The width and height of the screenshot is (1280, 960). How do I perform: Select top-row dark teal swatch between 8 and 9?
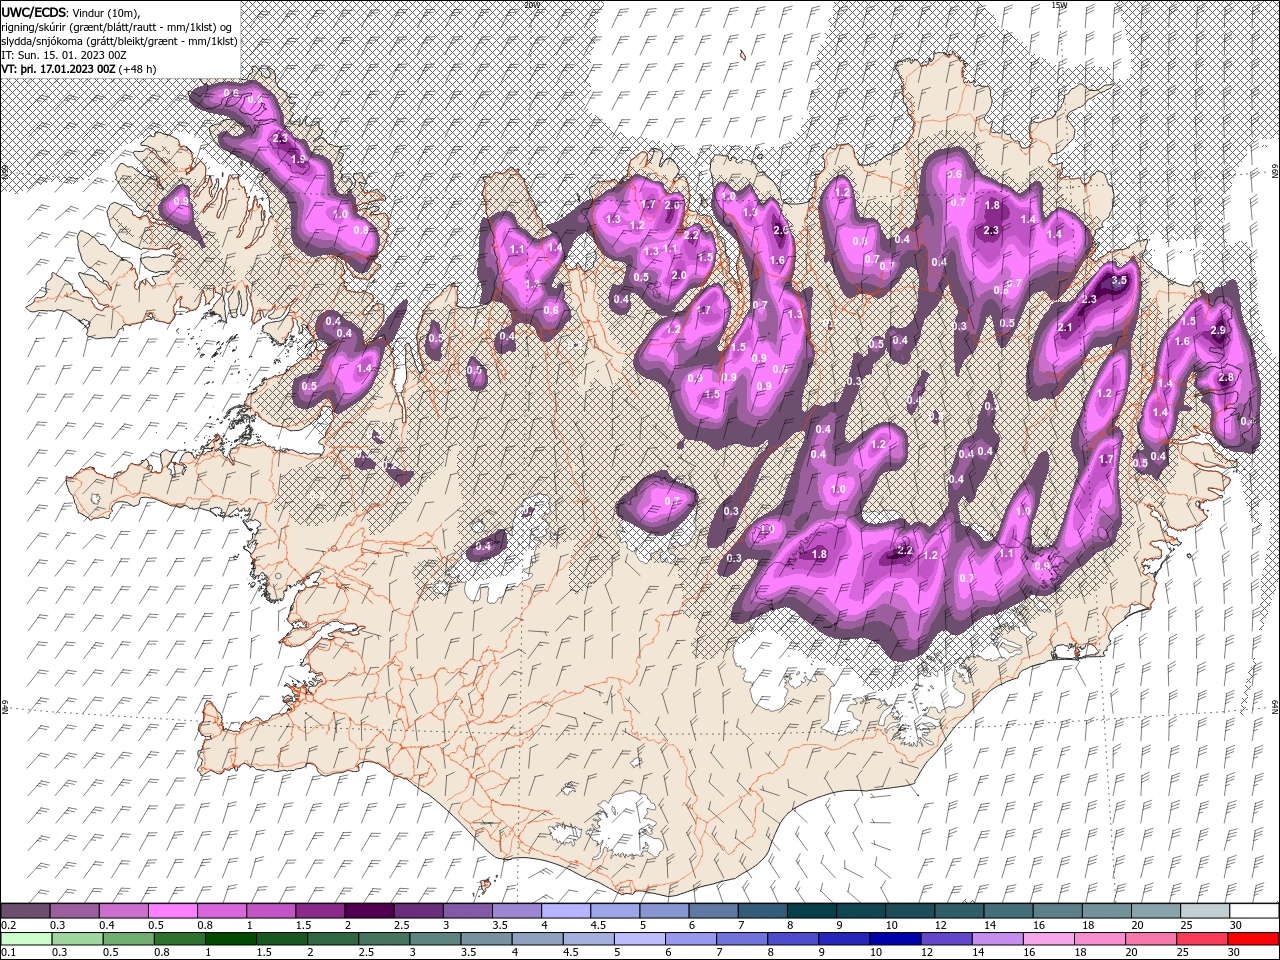pyautogui.click(x=811, y=911)
